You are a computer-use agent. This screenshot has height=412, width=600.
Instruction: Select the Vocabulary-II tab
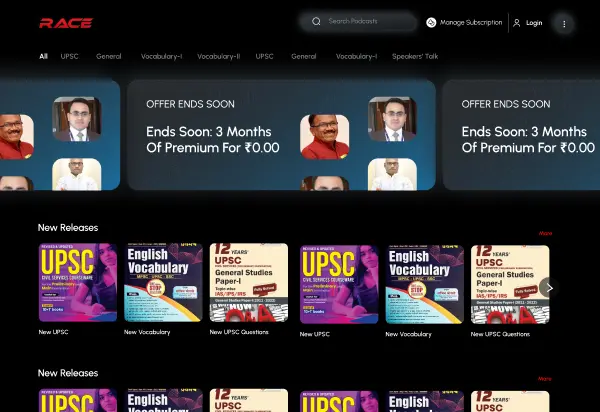[218, 56]
